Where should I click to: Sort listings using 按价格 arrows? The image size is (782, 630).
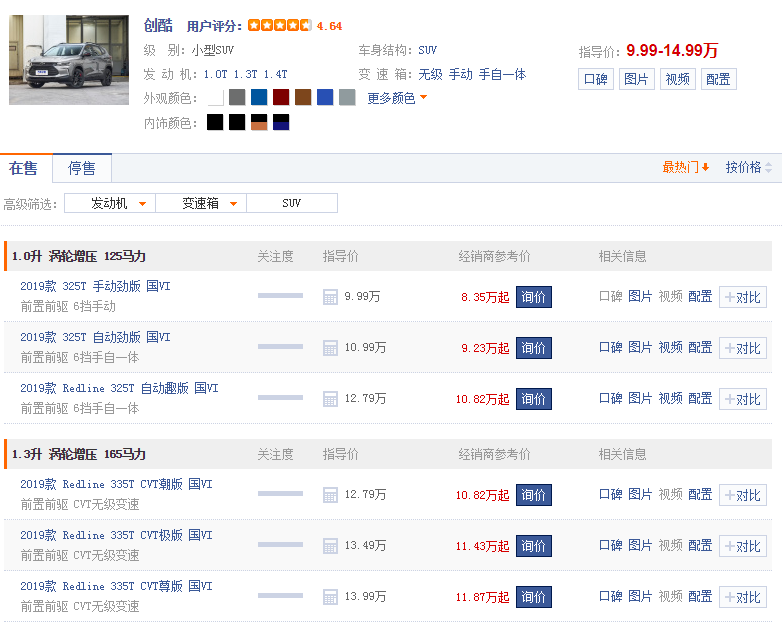tap(749, 168)
